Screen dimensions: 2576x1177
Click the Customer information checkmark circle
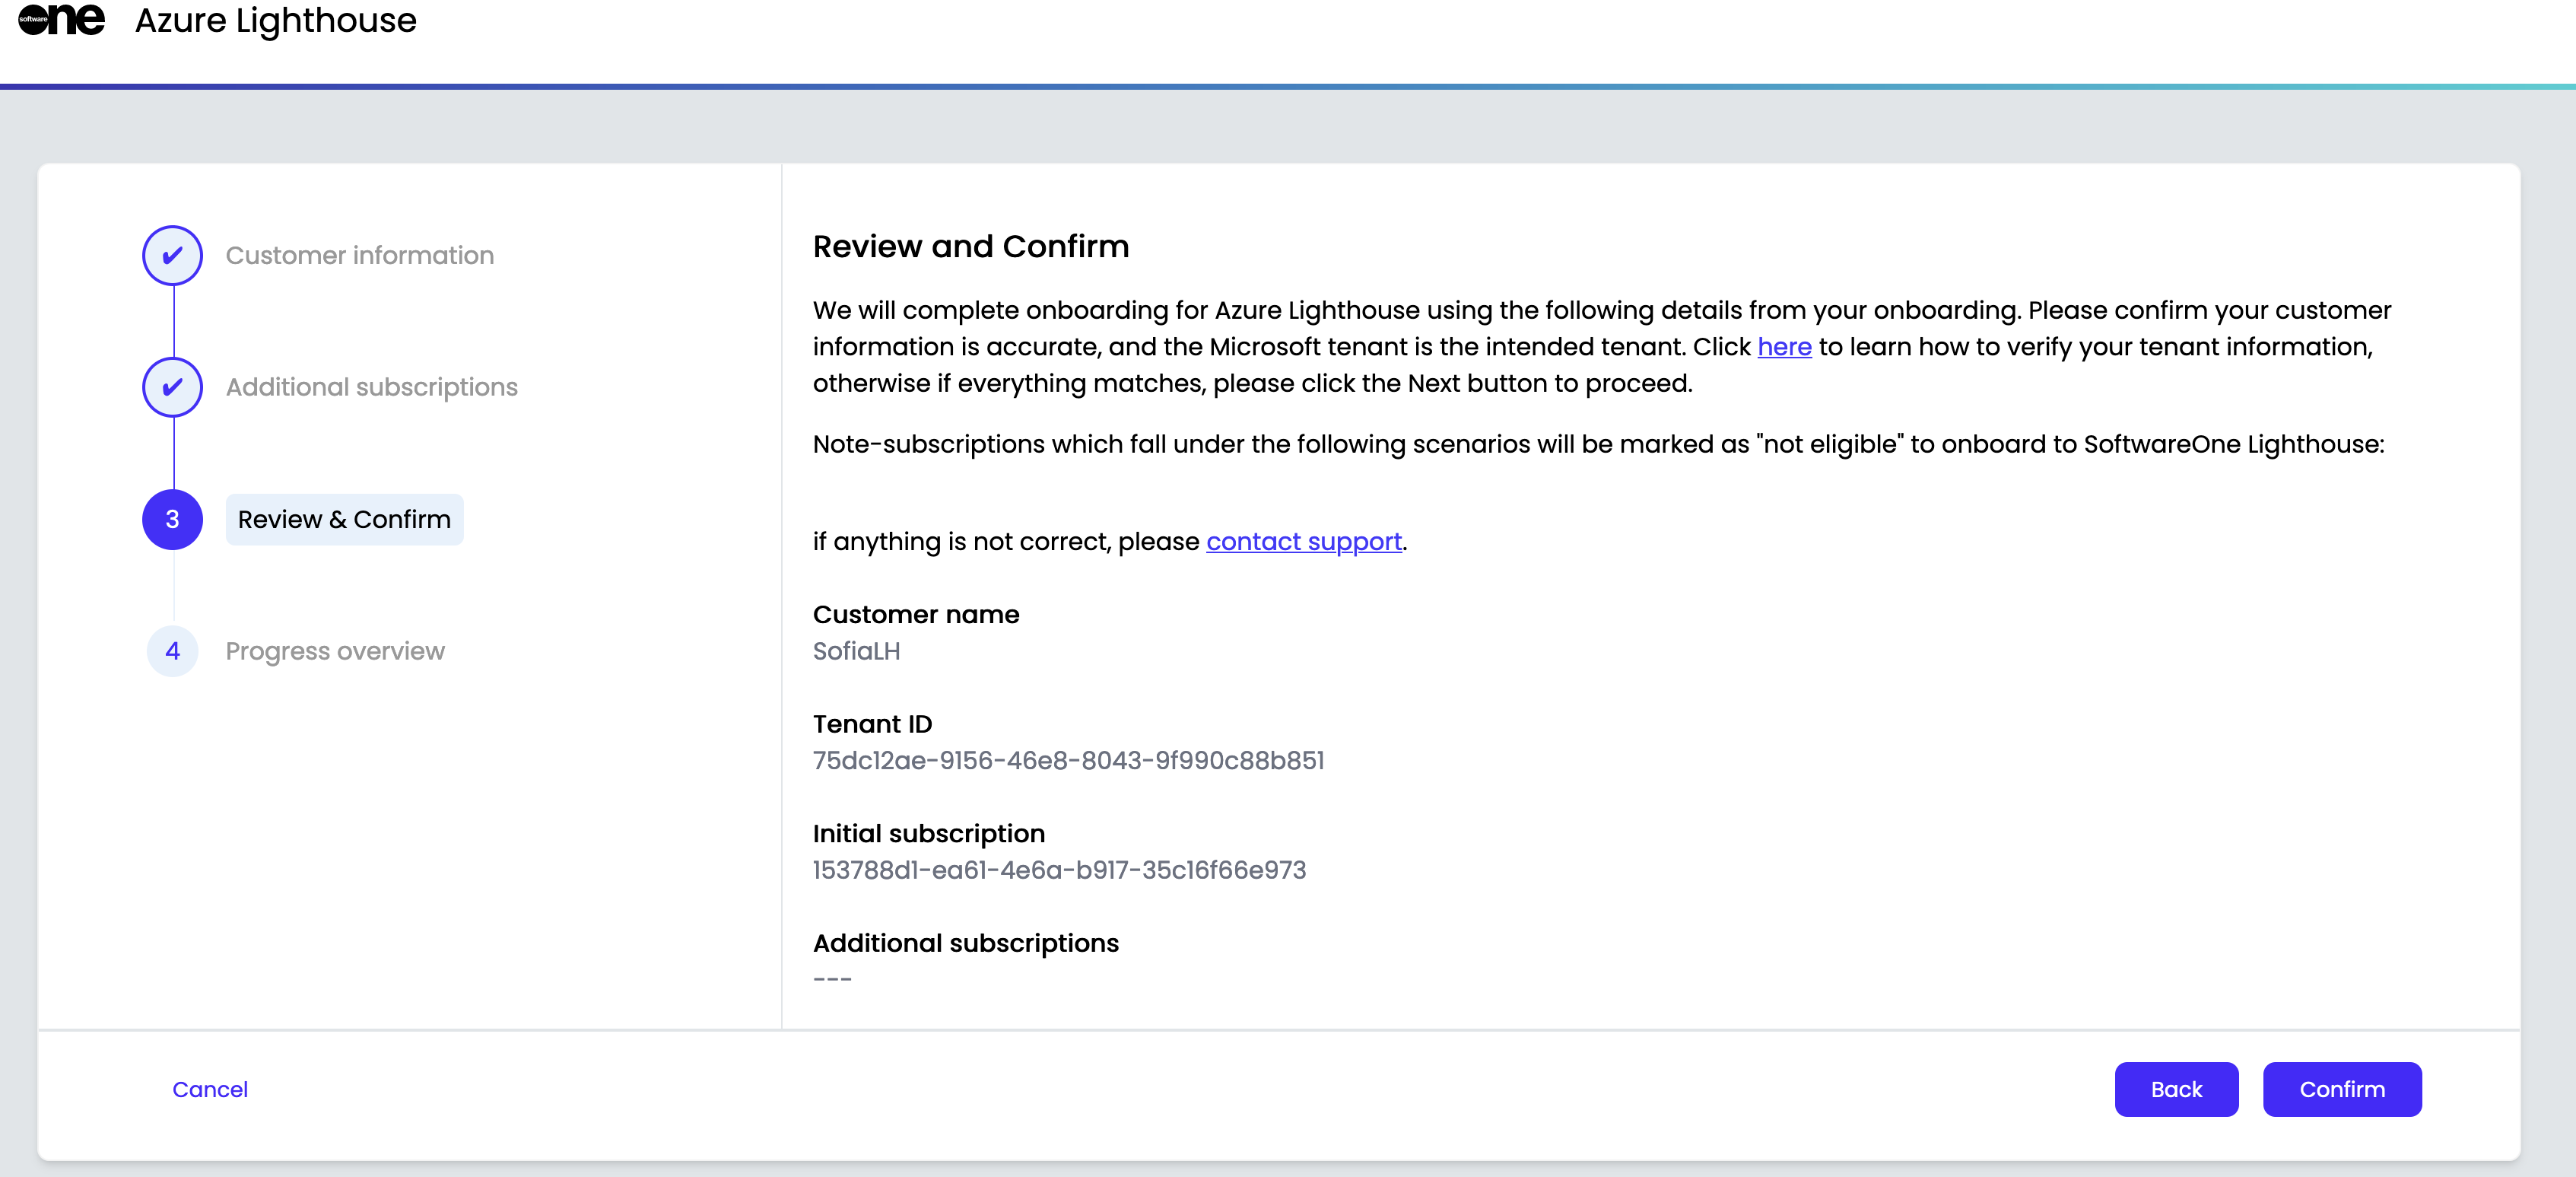point(172,255)
